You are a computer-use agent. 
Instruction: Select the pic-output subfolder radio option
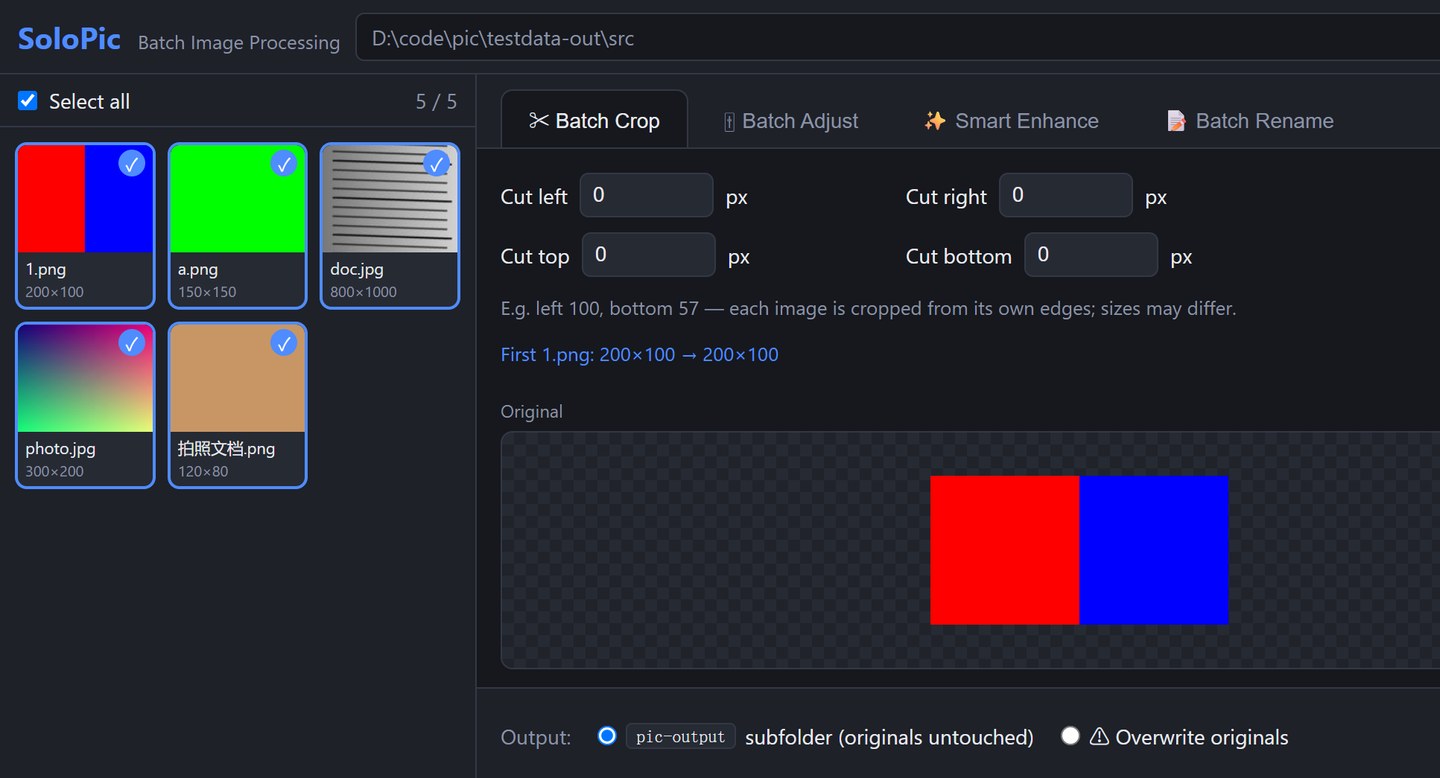(x=606, y=736)
